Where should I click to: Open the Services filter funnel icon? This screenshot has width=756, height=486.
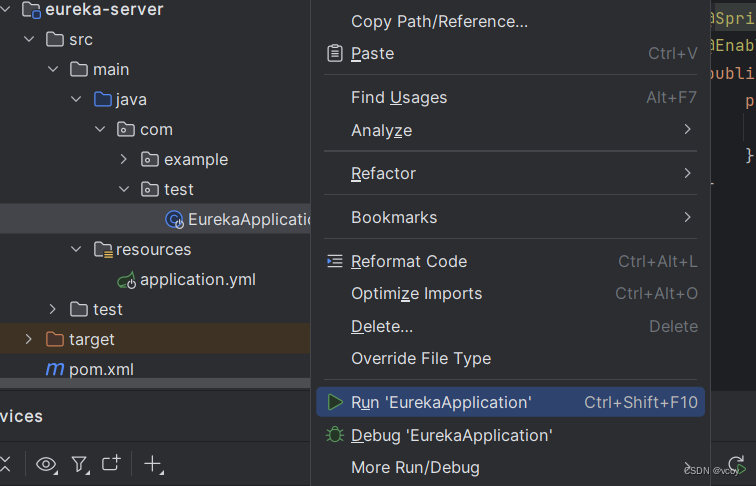80,464
